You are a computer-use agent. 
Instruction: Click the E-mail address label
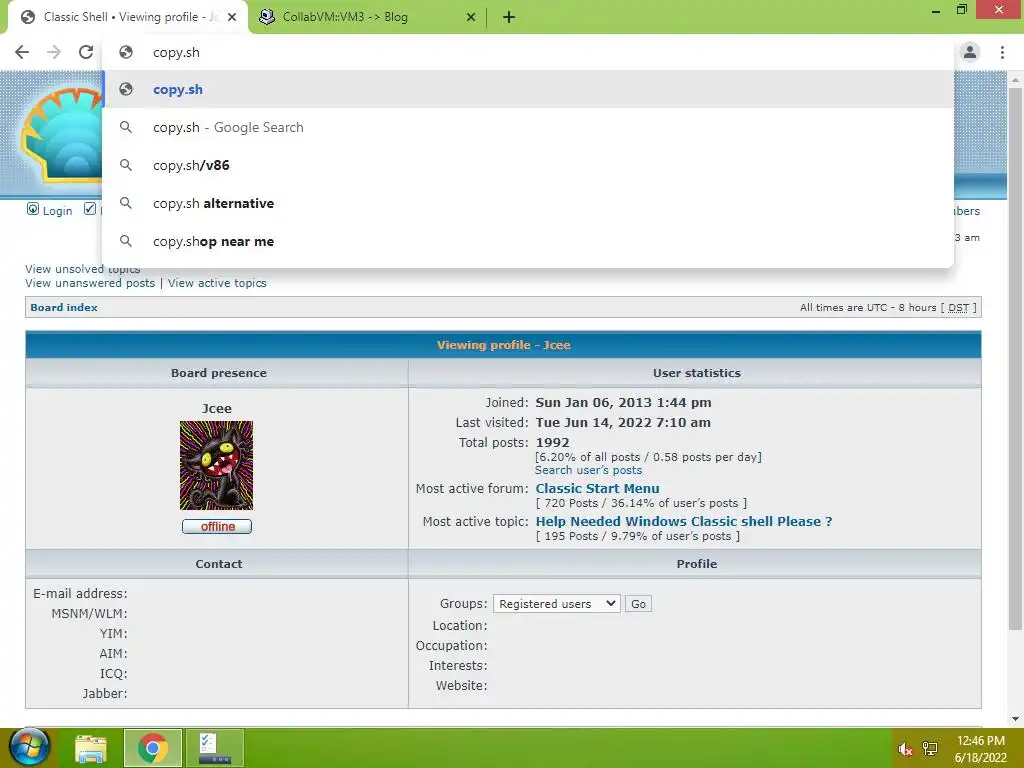(x=80, y=594)
